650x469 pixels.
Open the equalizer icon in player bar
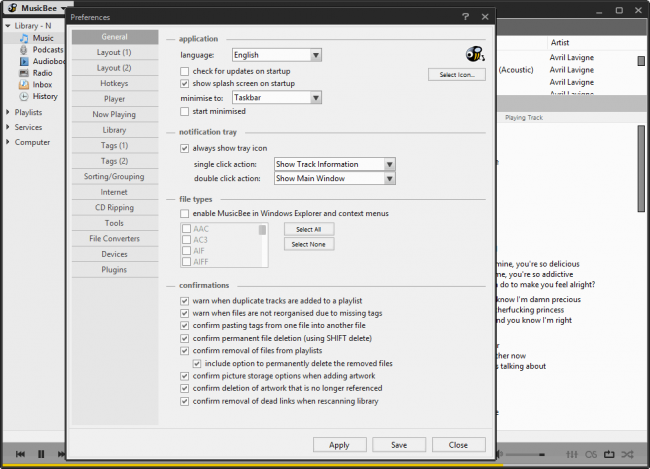572,454
